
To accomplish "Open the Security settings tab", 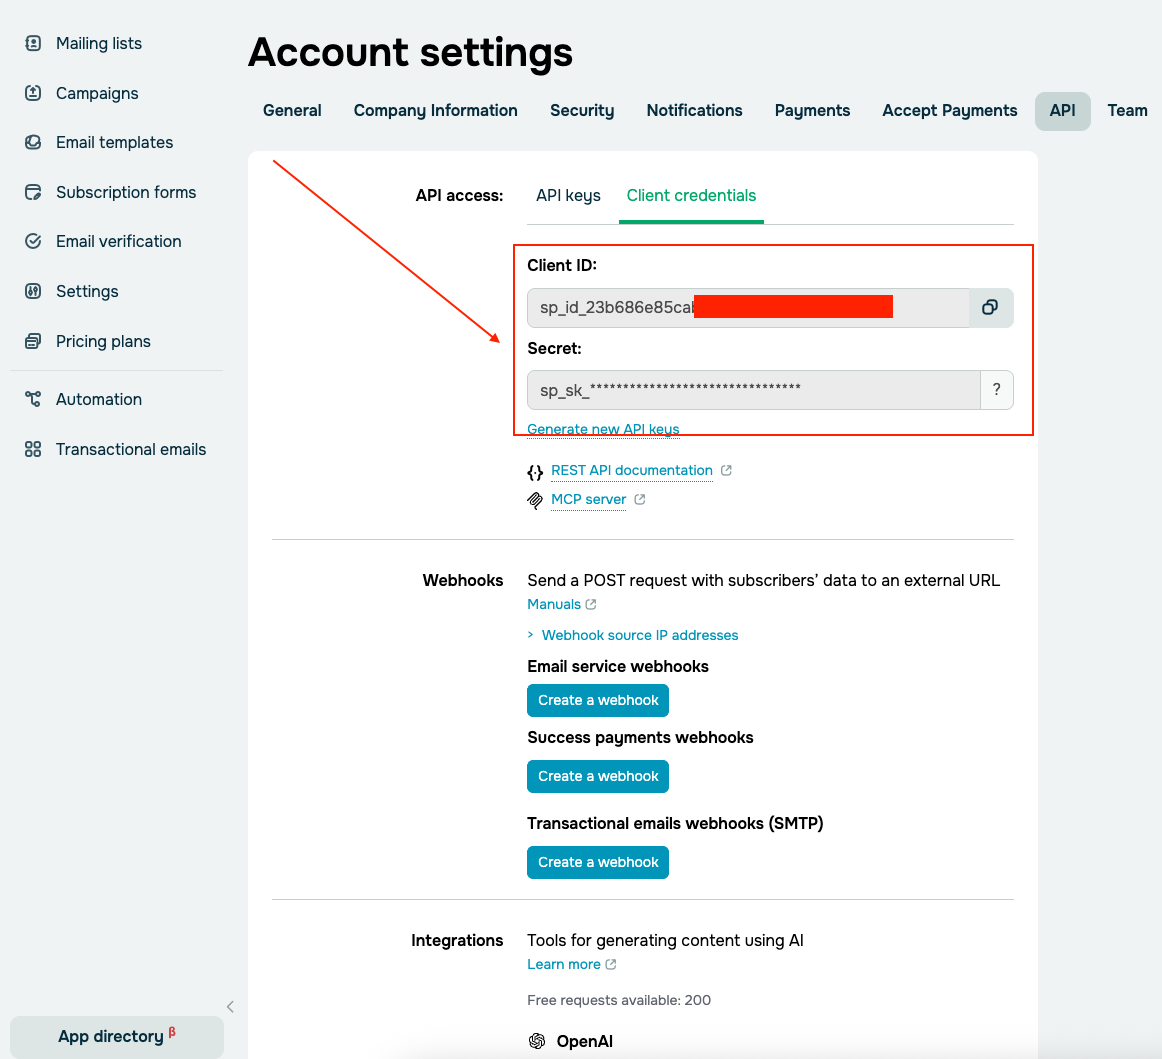I will tap(582, 110).
